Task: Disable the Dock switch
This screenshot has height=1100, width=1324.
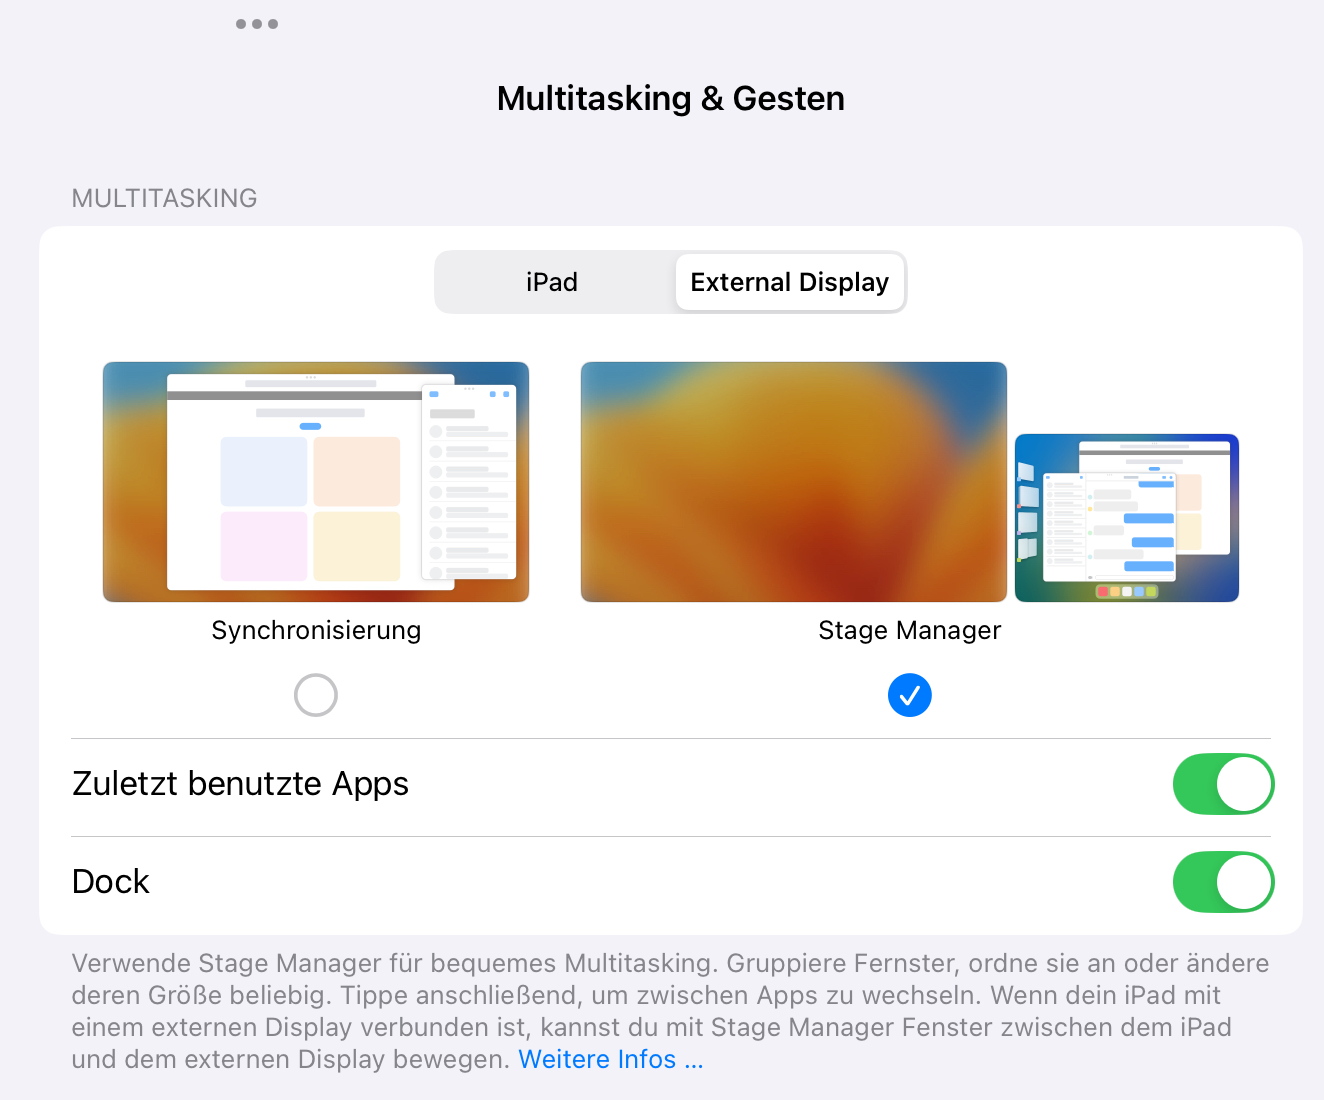Action: click(x=1223, y=882)
